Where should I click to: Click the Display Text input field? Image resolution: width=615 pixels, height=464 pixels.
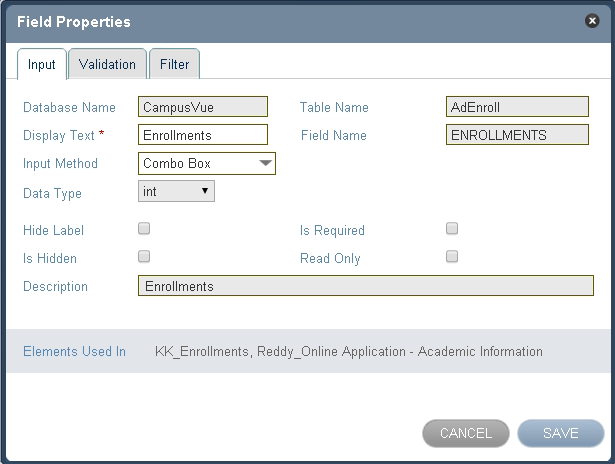pyautogui.click(x=203, y=135)
